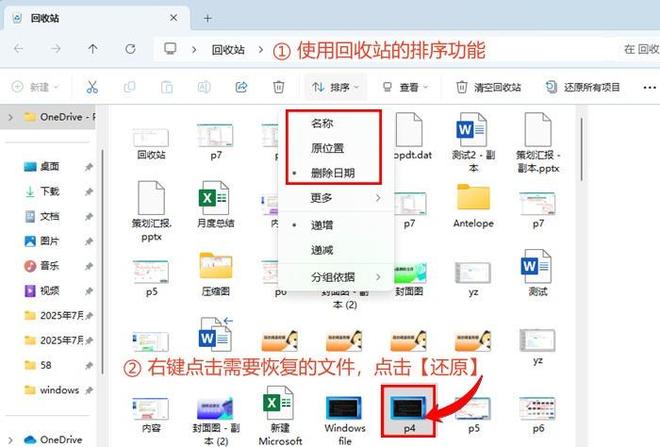The height and width of the screenshot is (447, 660).
Task: Click the Delete trash icon in toolbar
Action: (278, 87)
